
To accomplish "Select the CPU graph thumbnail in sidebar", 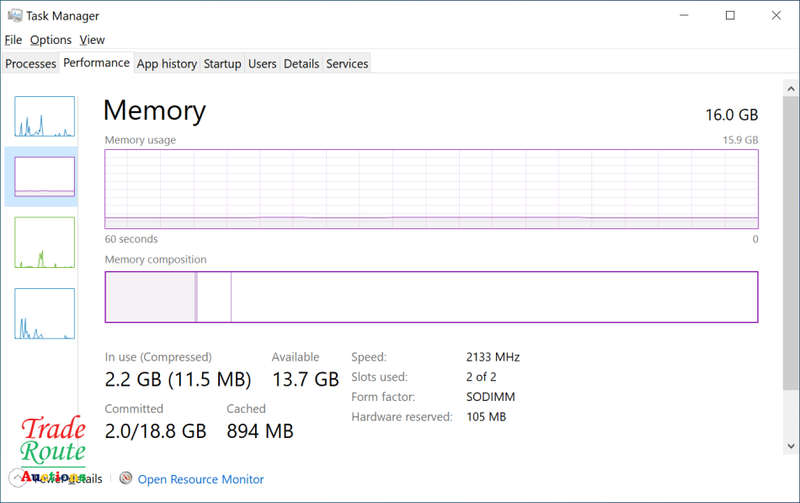I will [44, 117].
